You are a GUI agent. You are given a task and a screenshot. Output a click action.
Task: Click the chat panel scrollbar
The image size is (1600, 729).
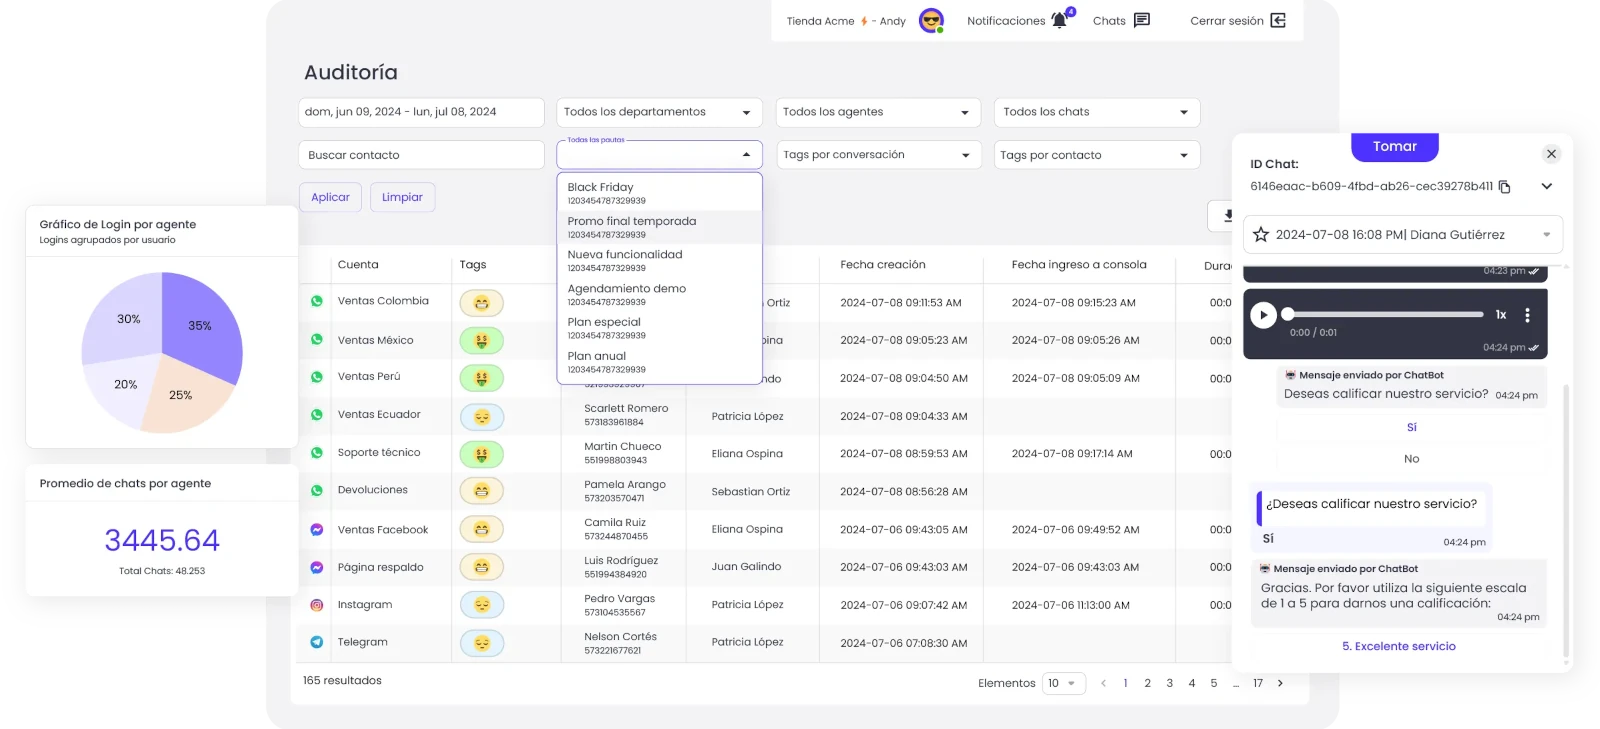[1566, 520]
